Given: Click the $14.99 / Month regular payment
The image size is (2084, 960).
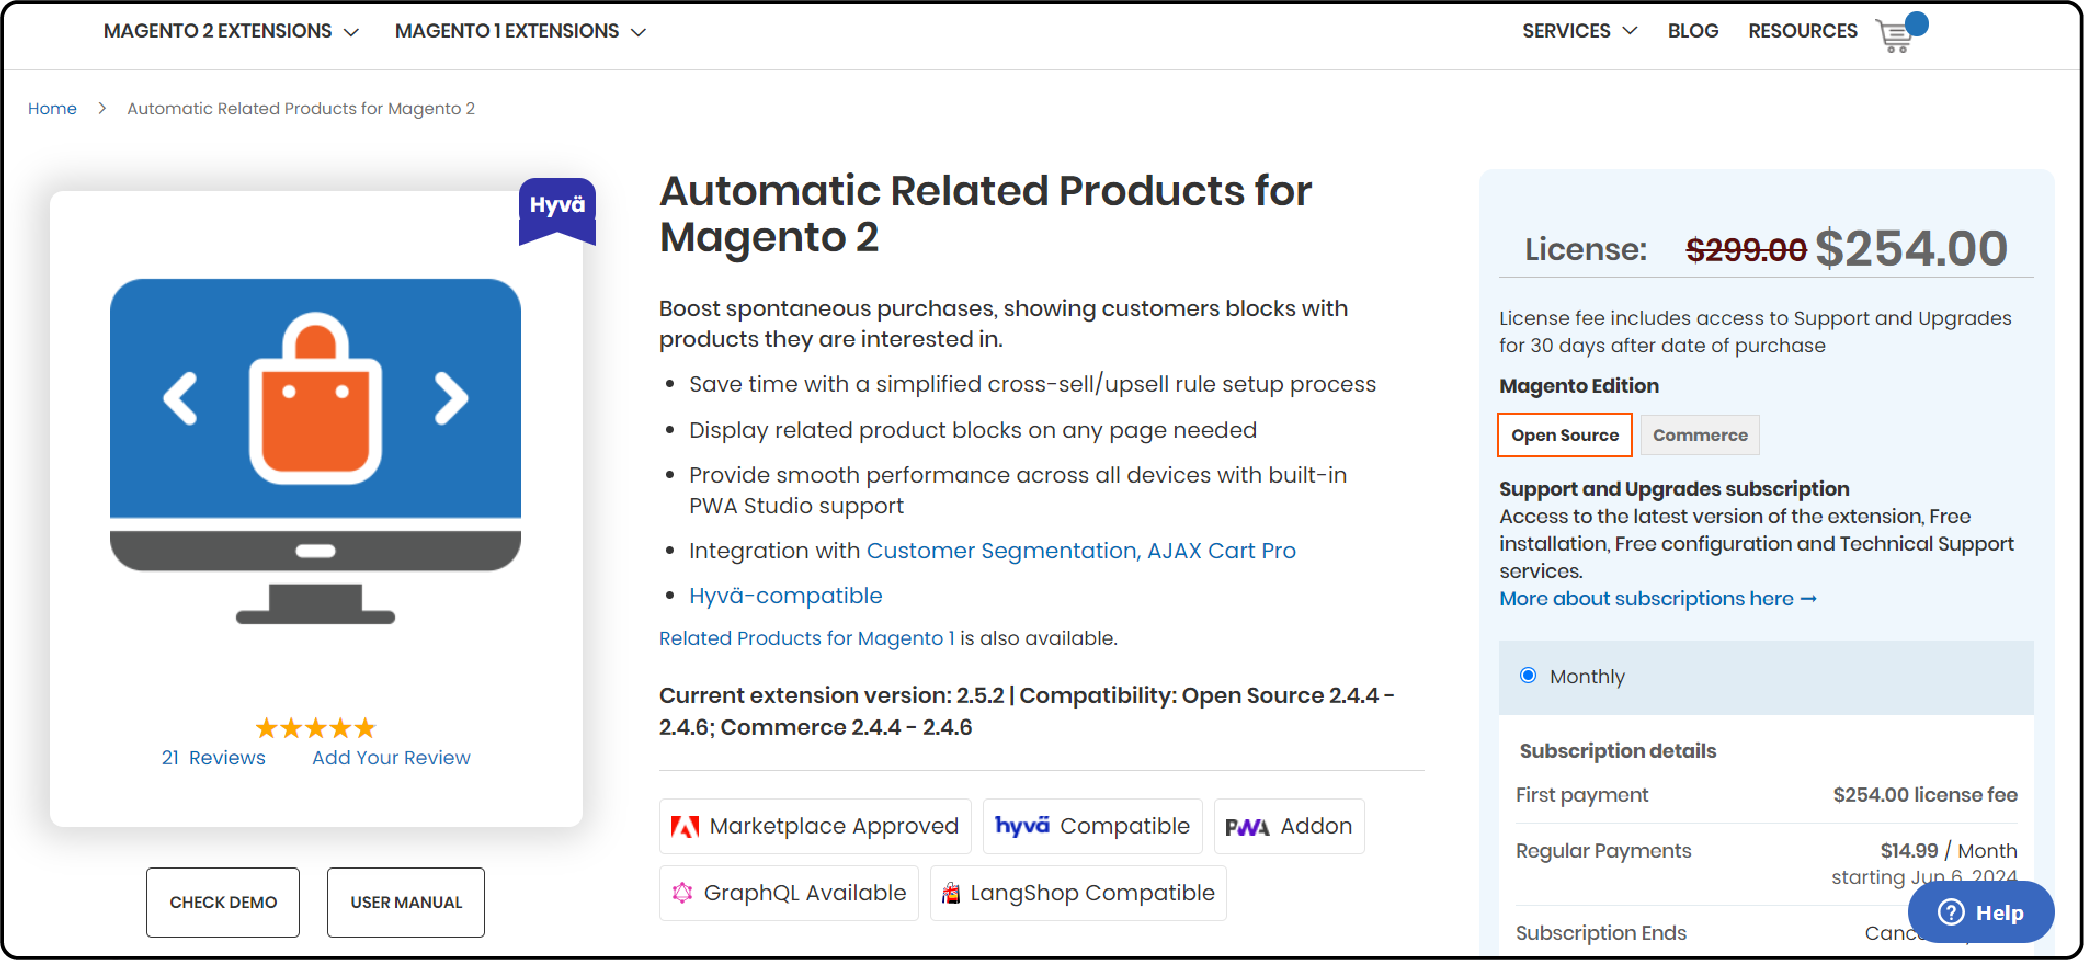Looking at the screenshot, I should click(1948, 851).
